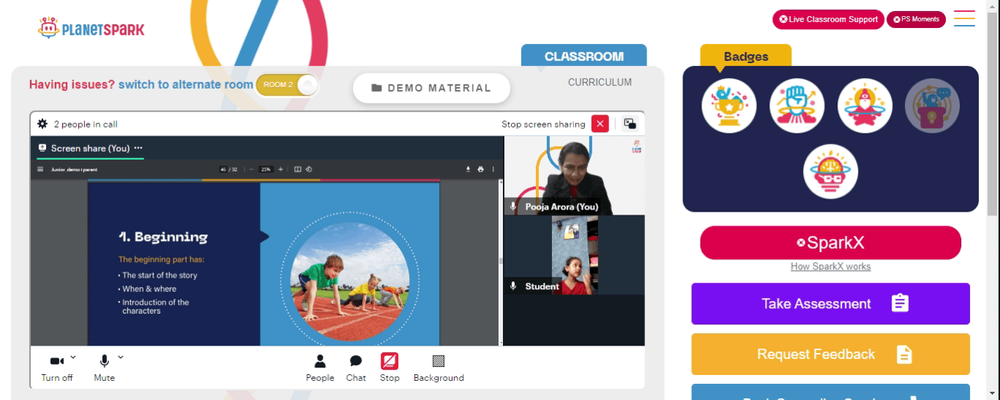Screen dimensions: 1000x400
Task: Select the Student video tile
Action: [x=574, y=255]
